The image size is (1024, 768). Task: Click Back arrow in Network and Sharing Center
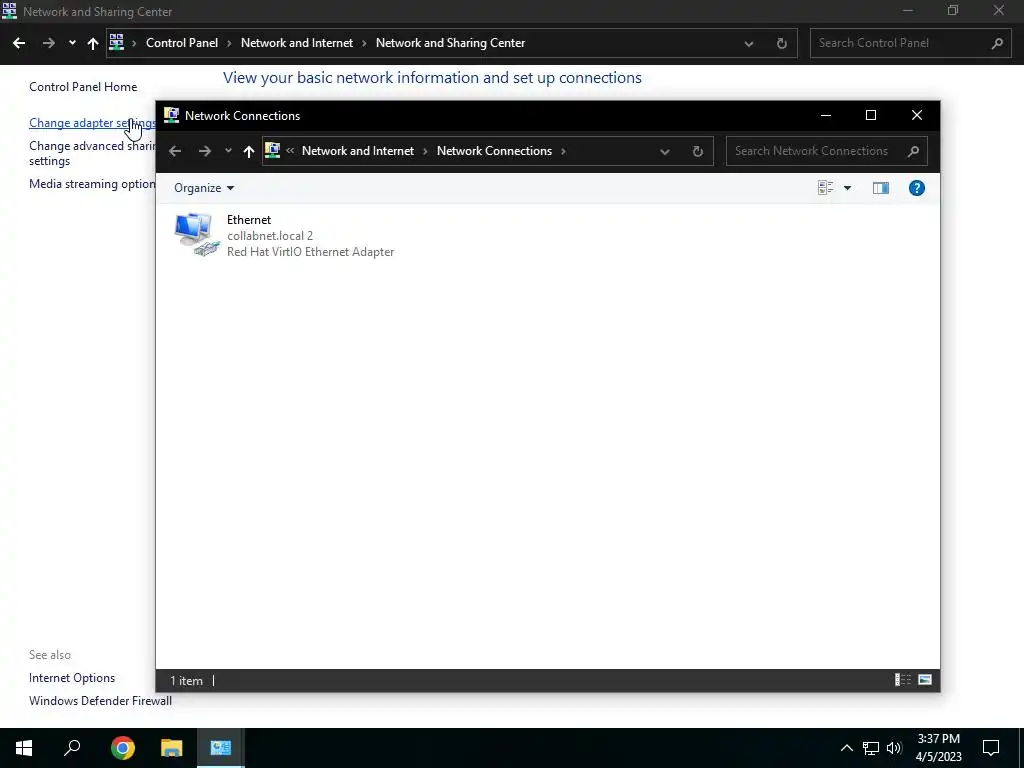(x=19, y=43)
